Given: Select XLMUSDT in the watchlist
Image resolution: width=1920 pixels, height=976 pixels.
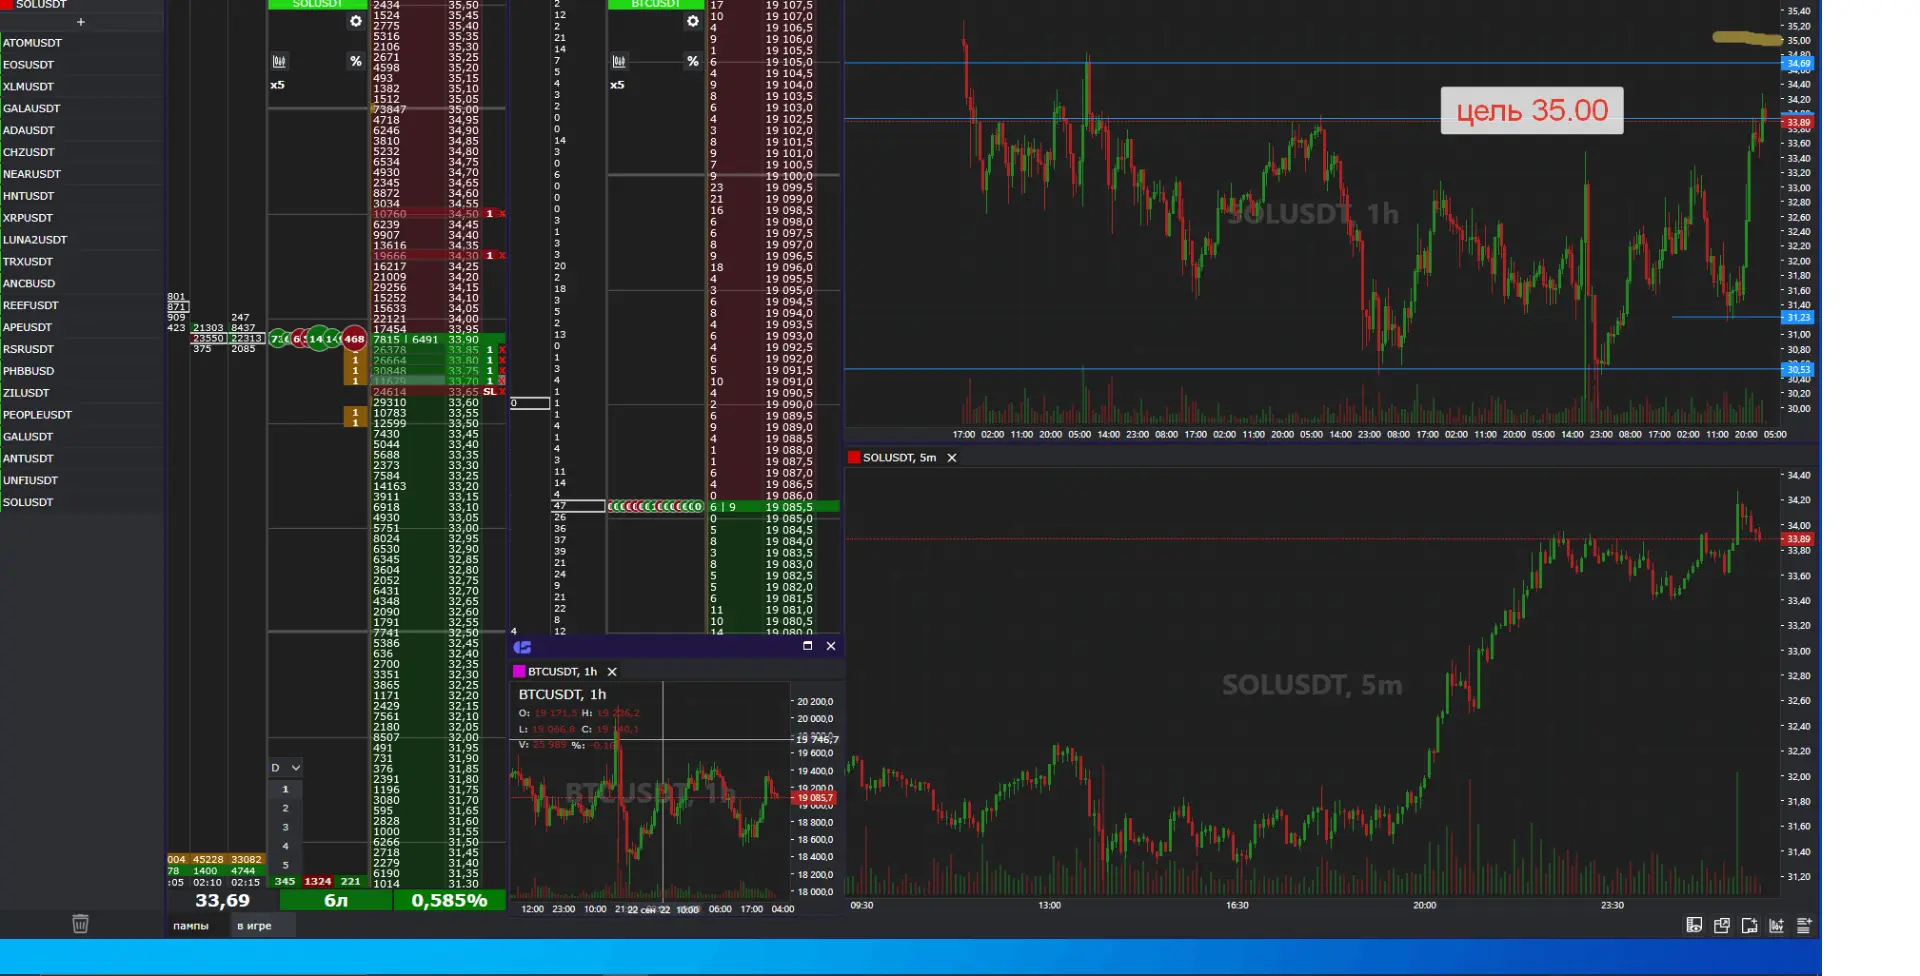Looking at the screenshot, I should coord(81,87).
